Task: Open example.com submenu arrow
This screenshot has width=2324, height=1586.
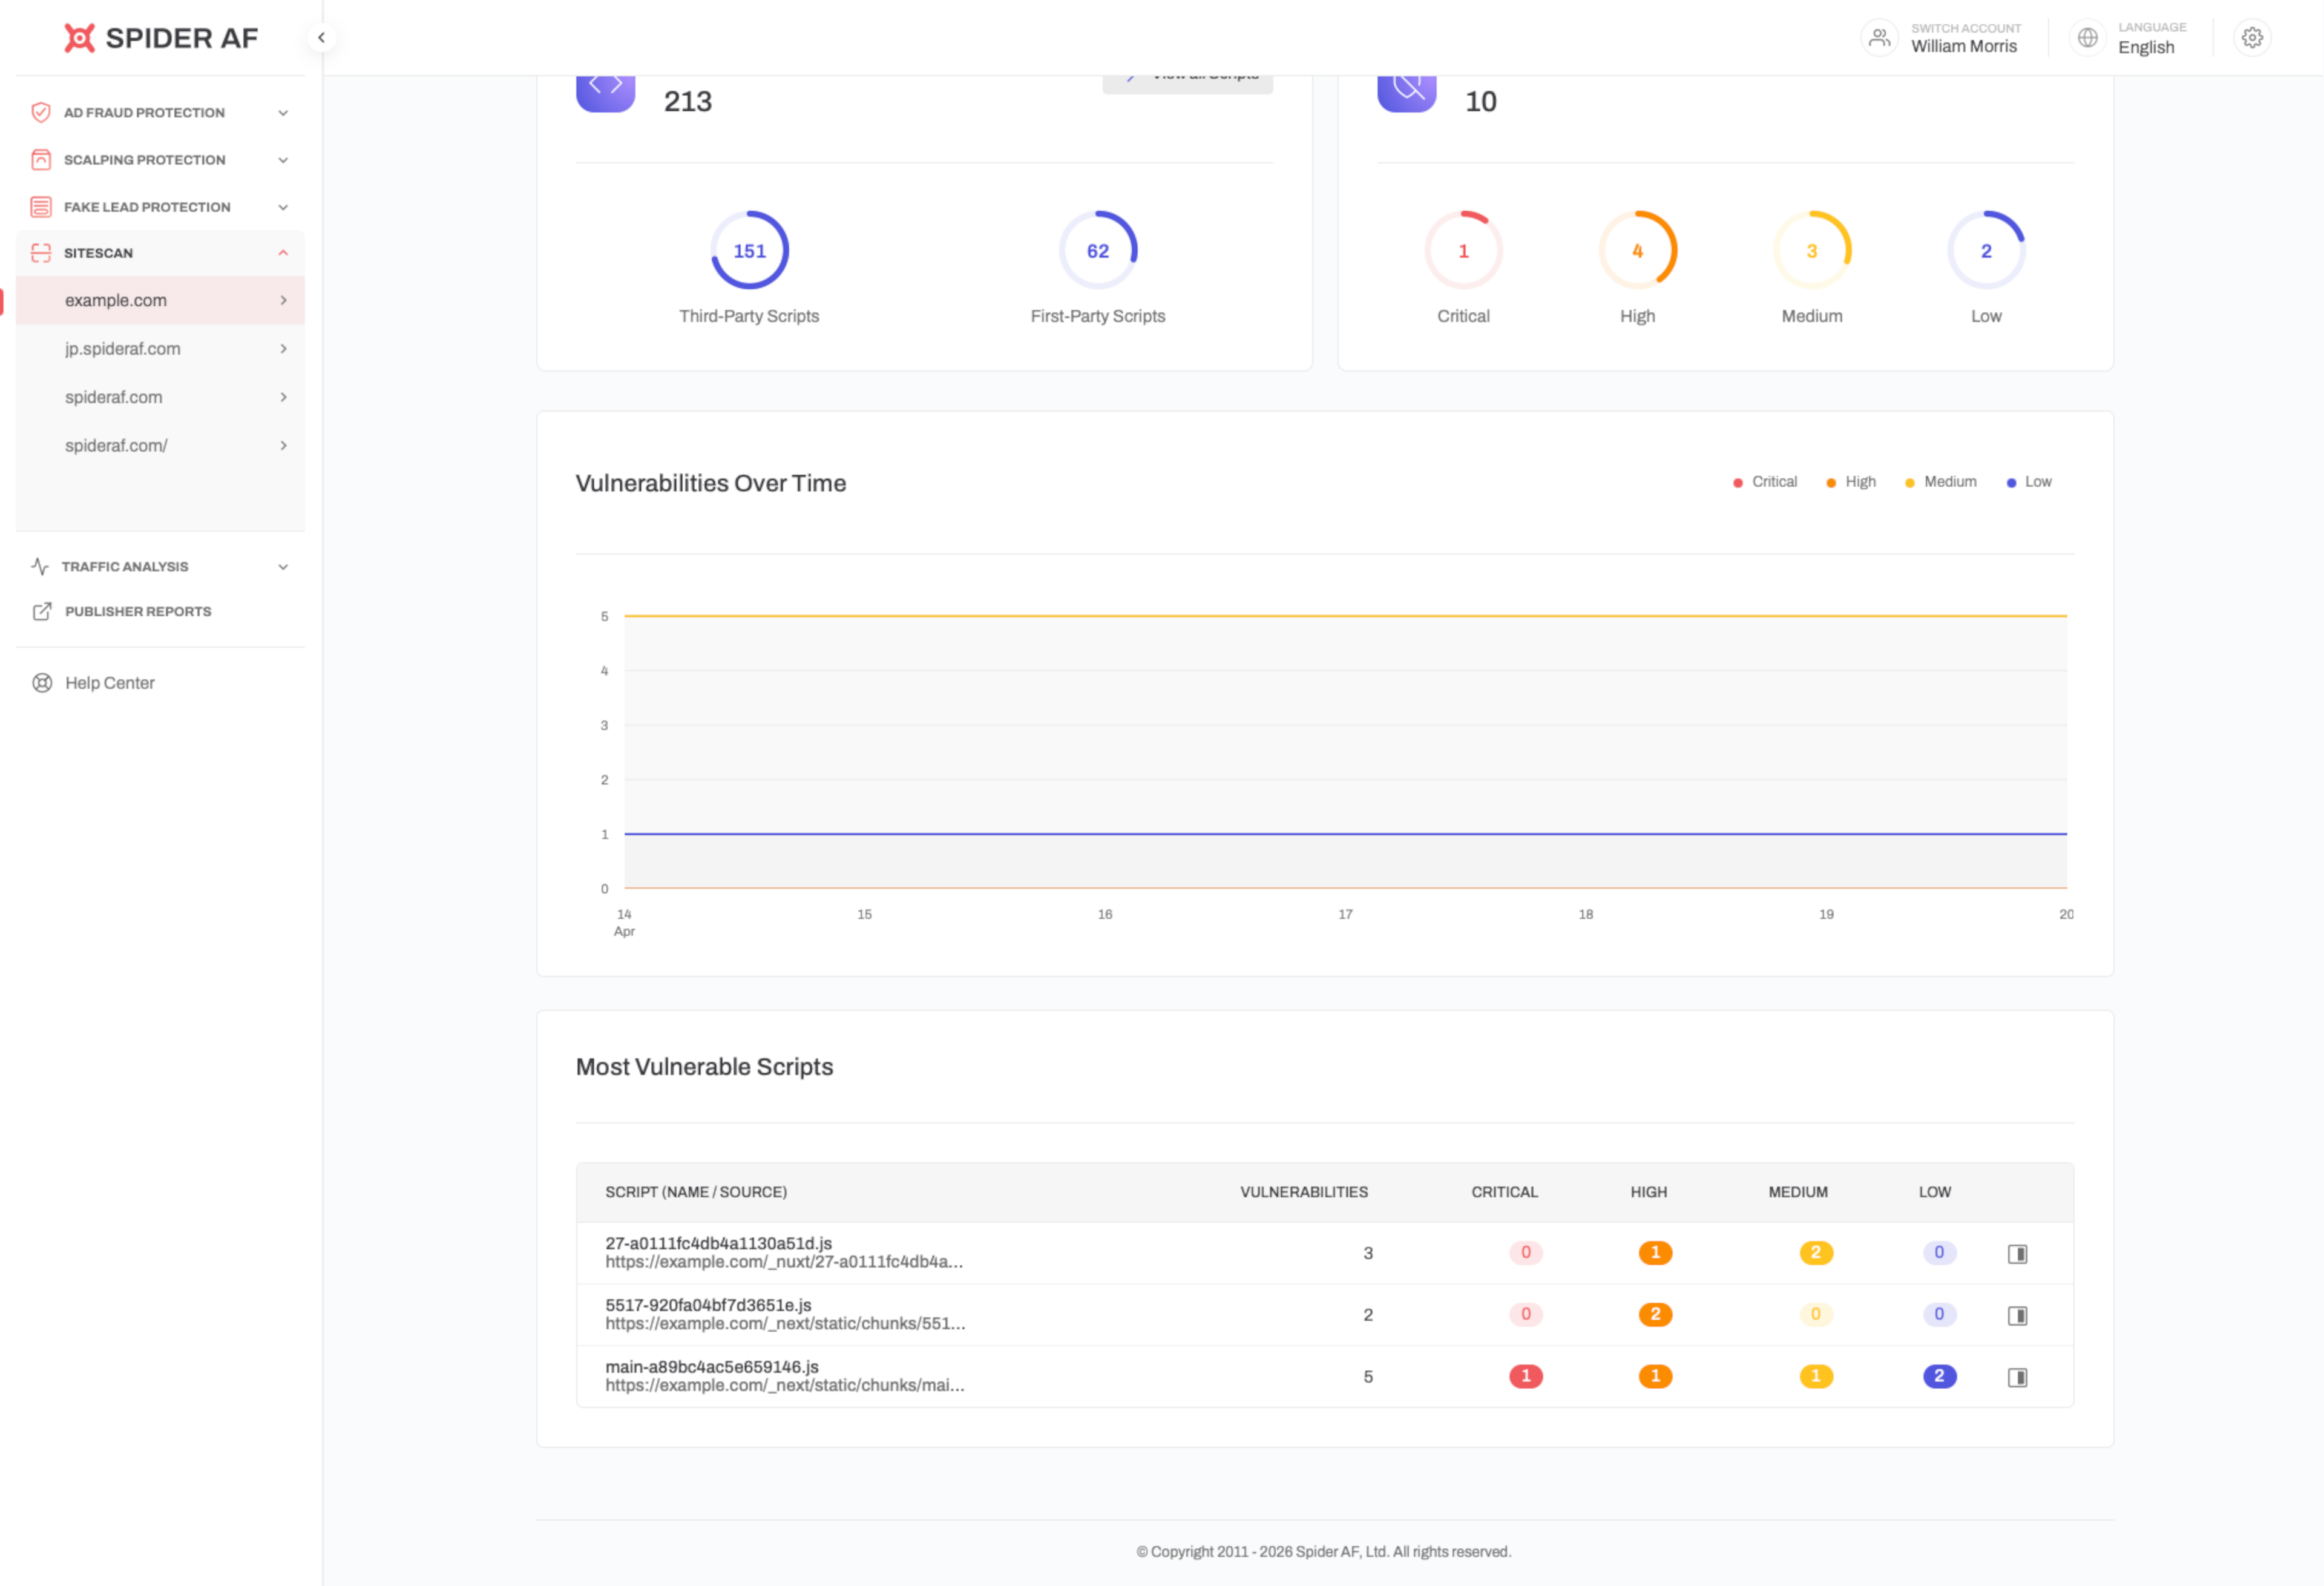Action: click(284, 300)
